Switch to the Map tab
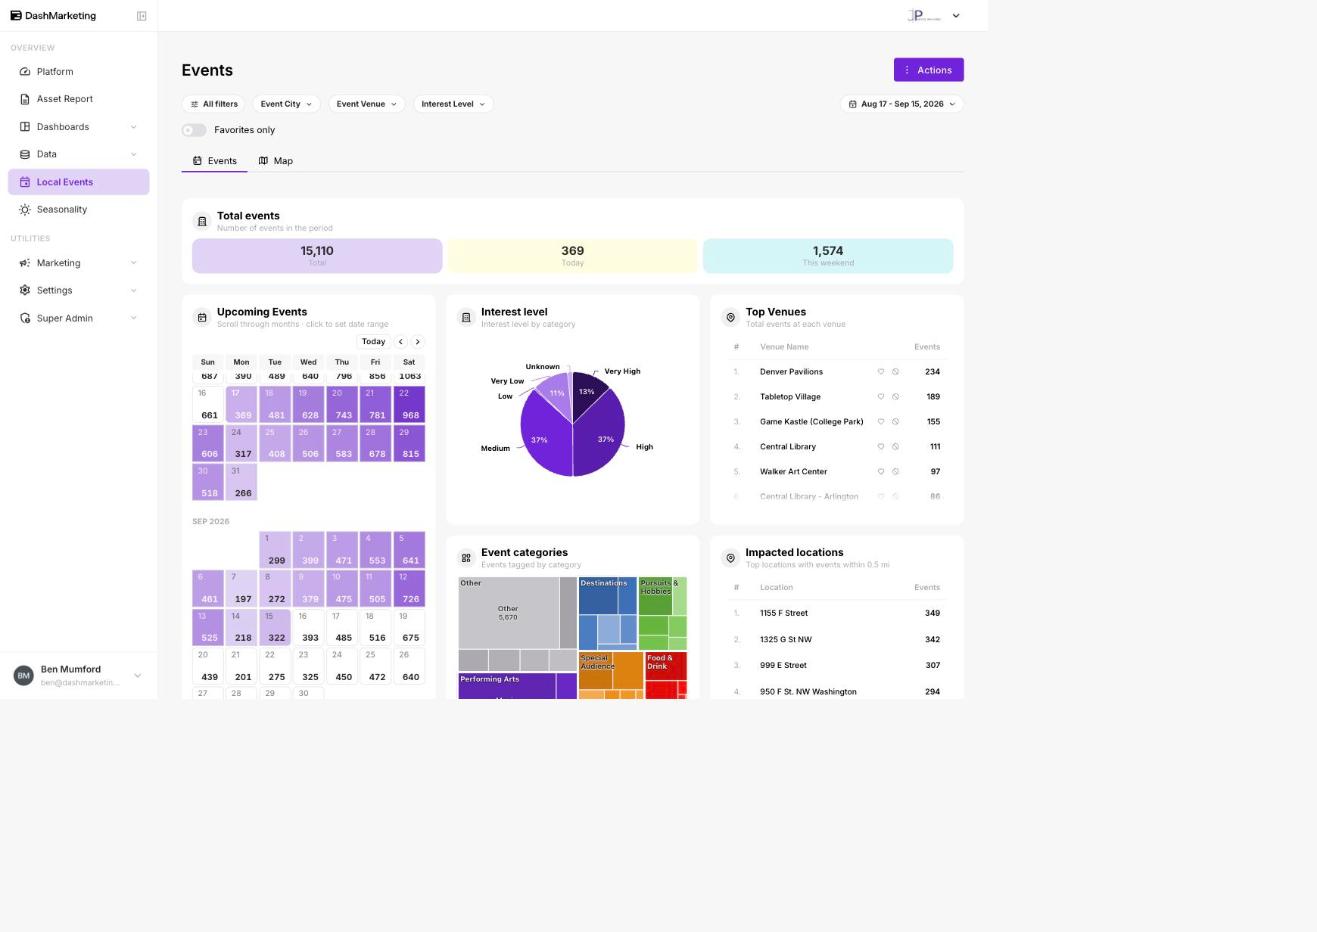Screen dimensions: 1317x932 tap(276, 161)
